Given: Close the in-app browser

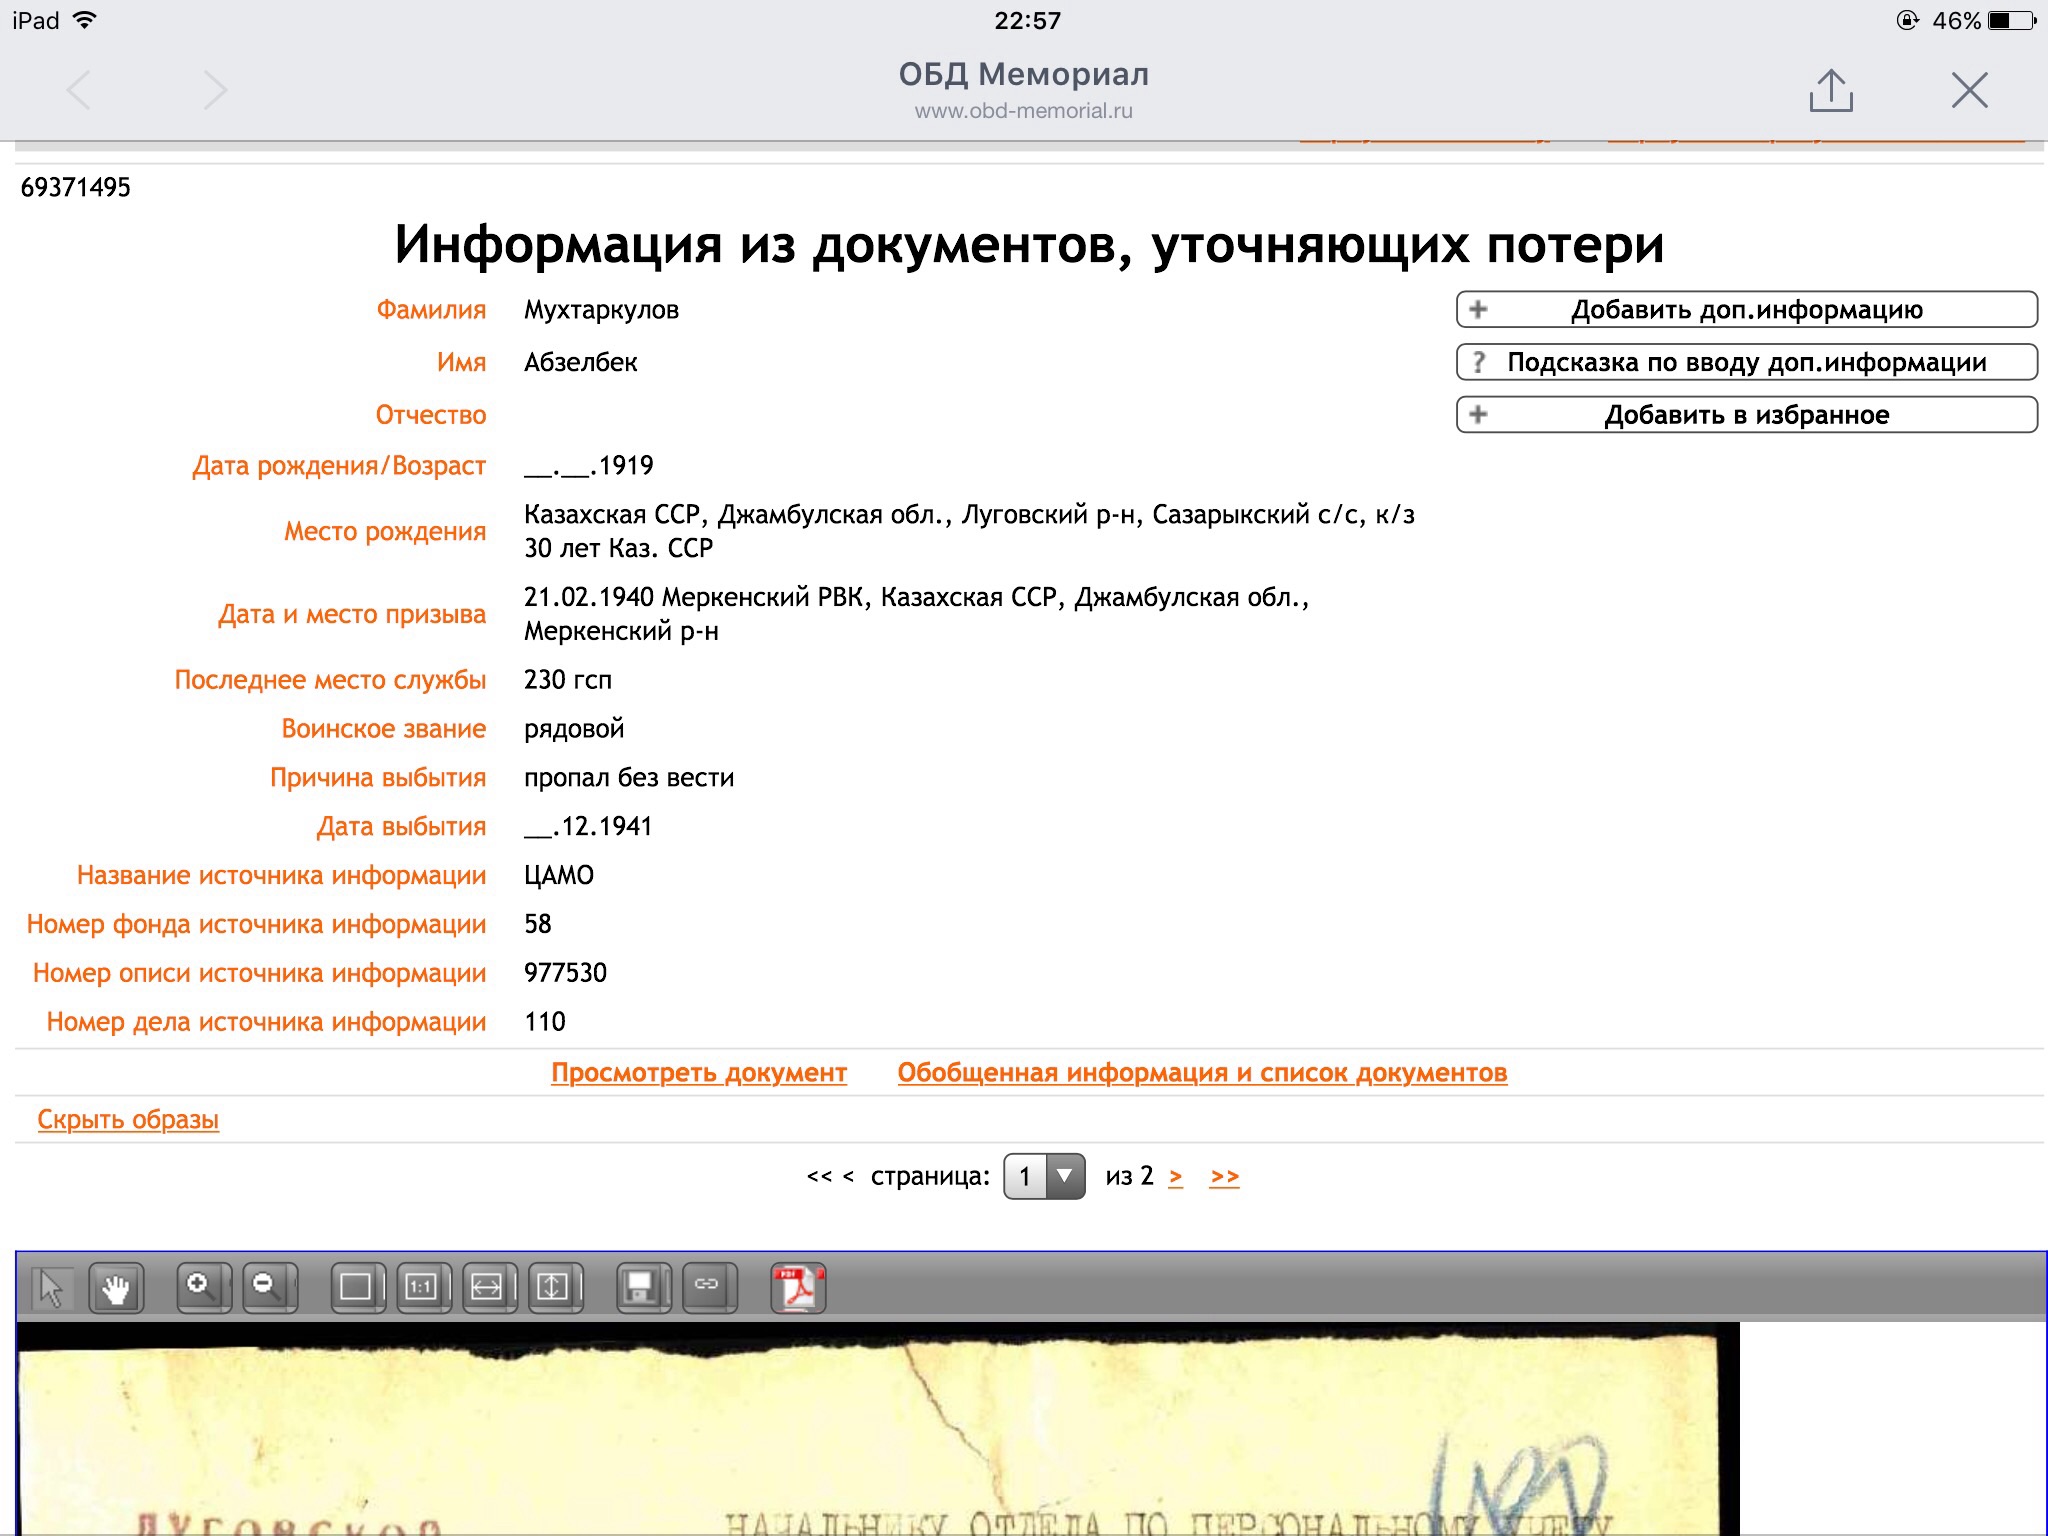Looking at the screenshot, I should pyautogui.click(x=1969, y=90).
